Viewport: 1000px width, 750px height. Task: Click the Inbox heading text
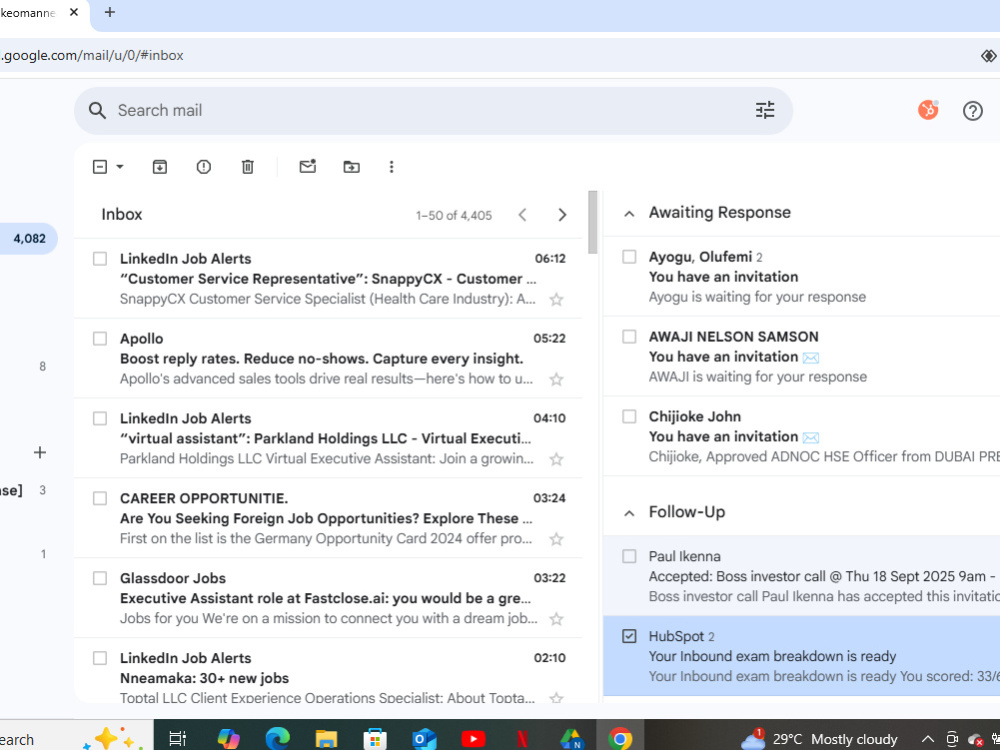pos(121,214)
